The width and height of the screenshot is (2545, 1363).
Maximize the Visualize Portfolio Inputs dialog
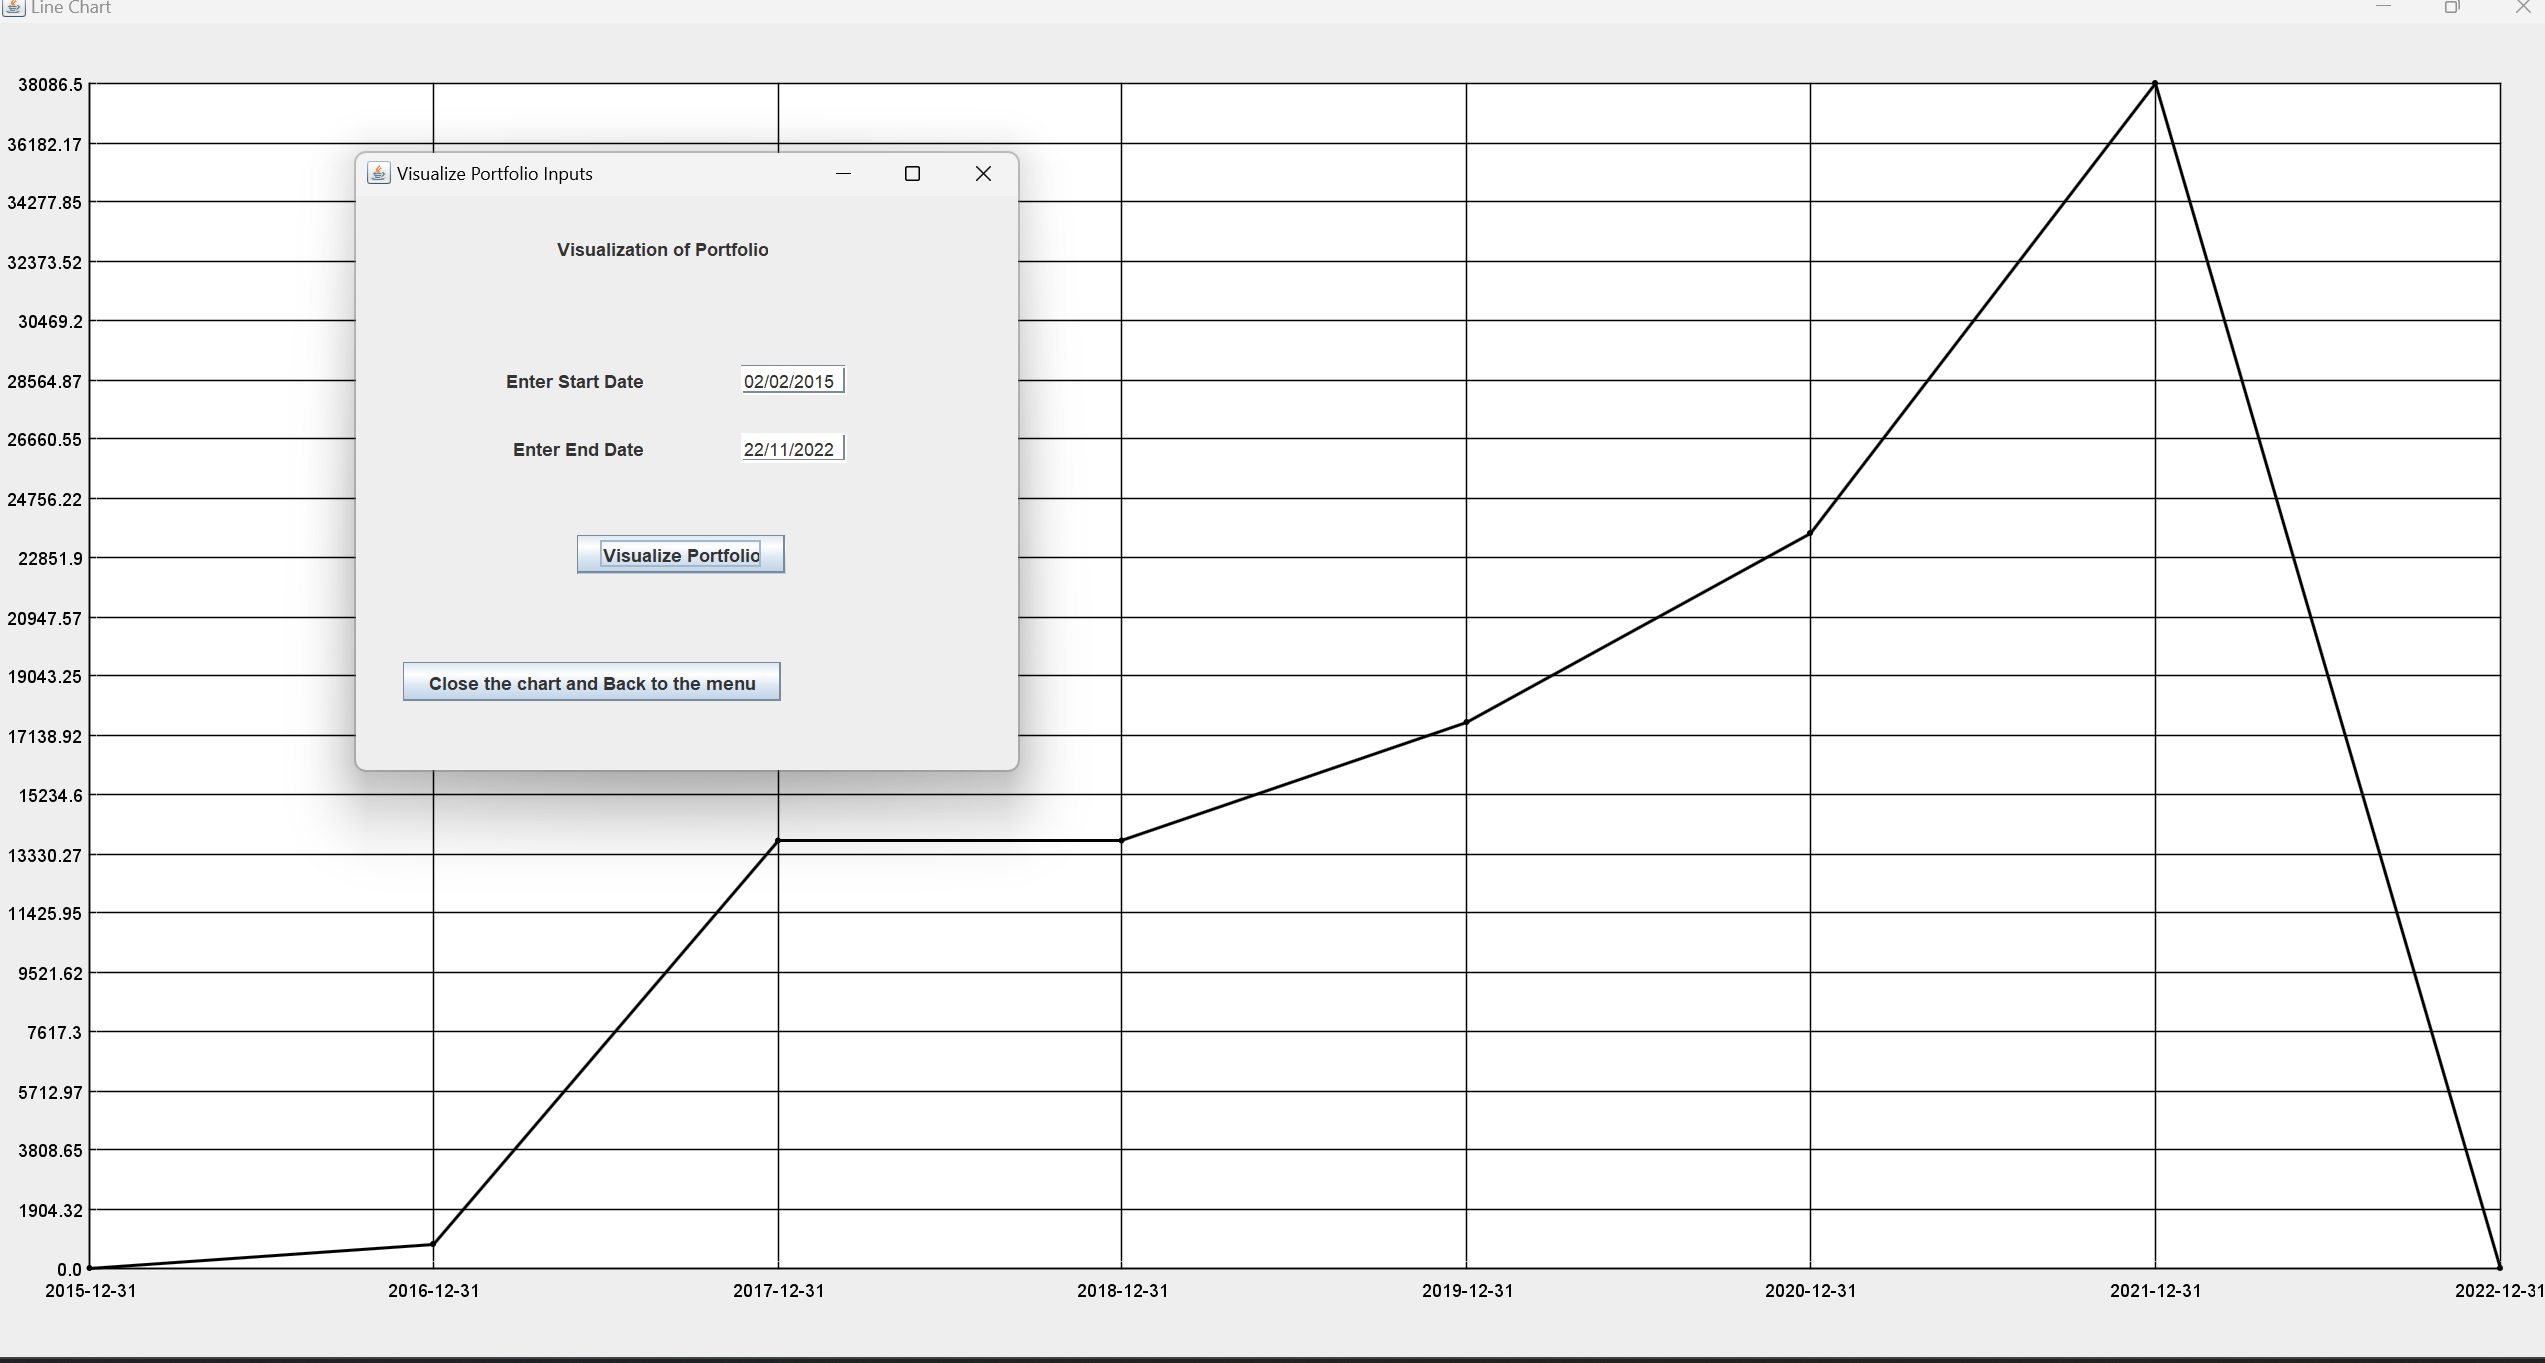(x=912, y=173)
